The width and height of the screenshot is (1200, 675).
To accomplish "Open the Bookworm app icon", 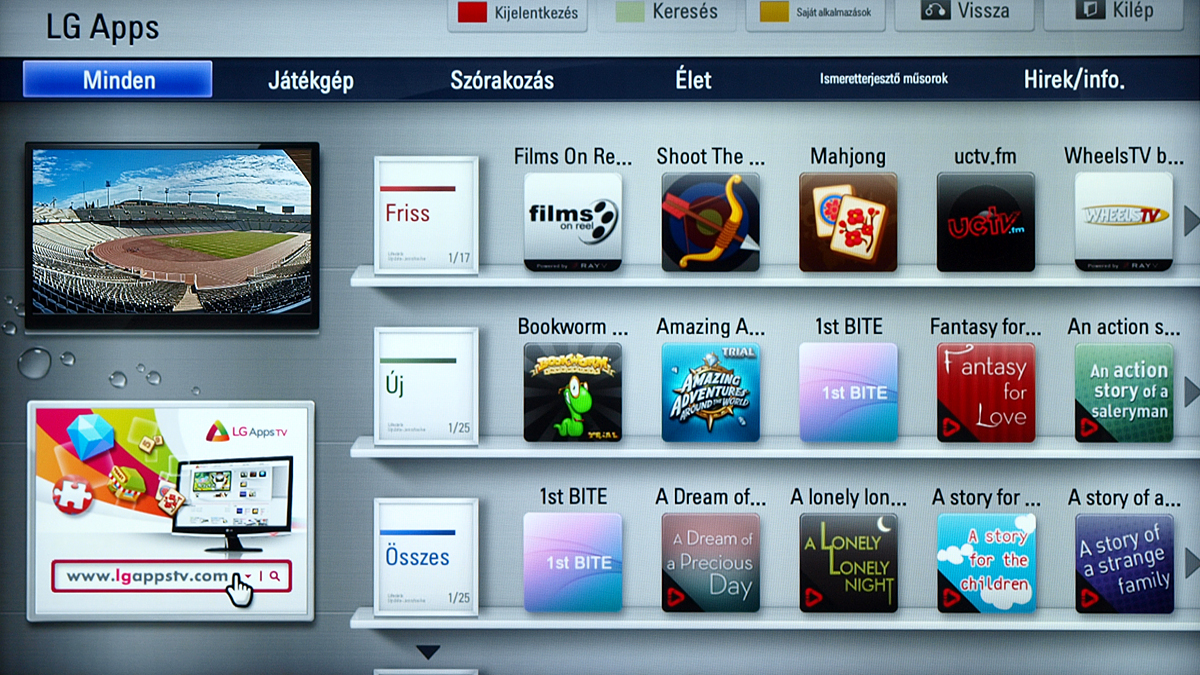I will click(x=573, y=393).
